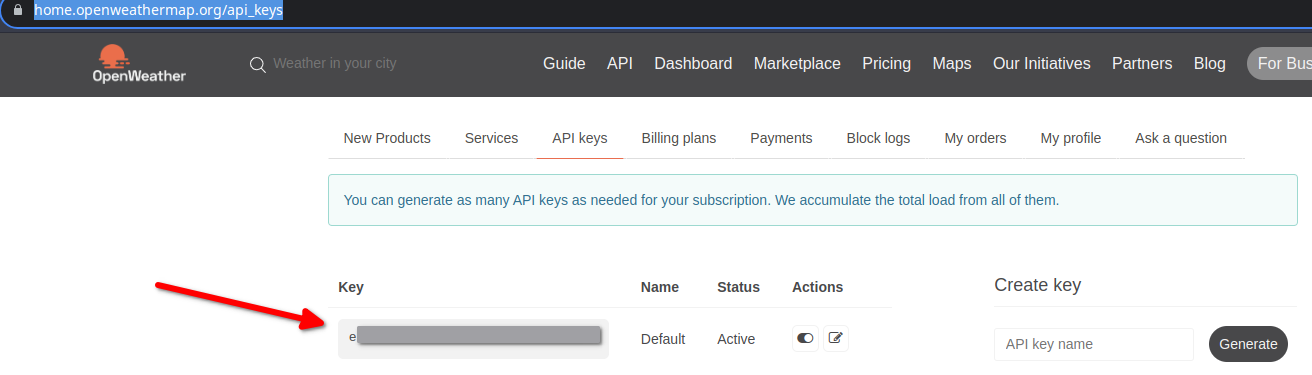Viewport: 1312px width, 375px height.
Task: Open the Blog link
Action: (x=1210, y=63)
